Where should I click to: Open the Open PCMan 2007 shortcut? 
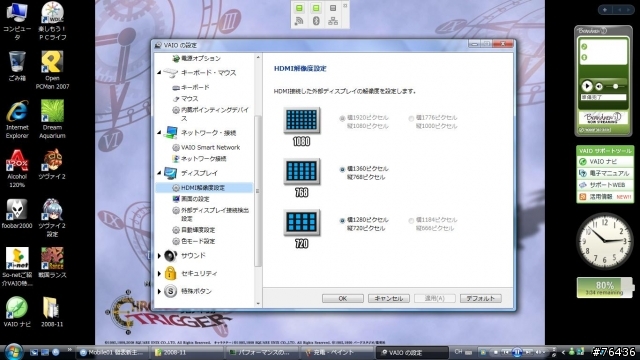52,70
